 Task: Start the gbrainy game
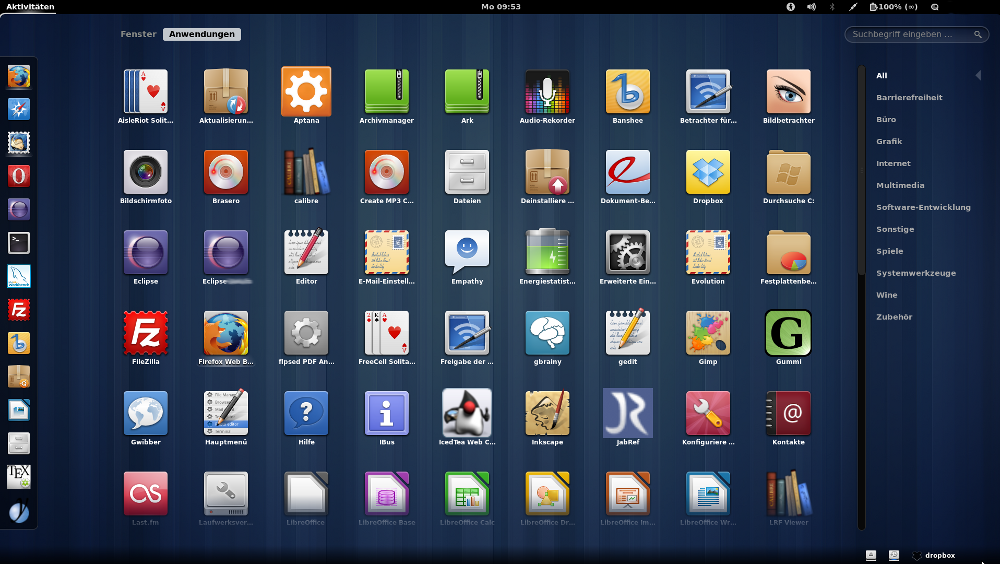pos(547,338)
